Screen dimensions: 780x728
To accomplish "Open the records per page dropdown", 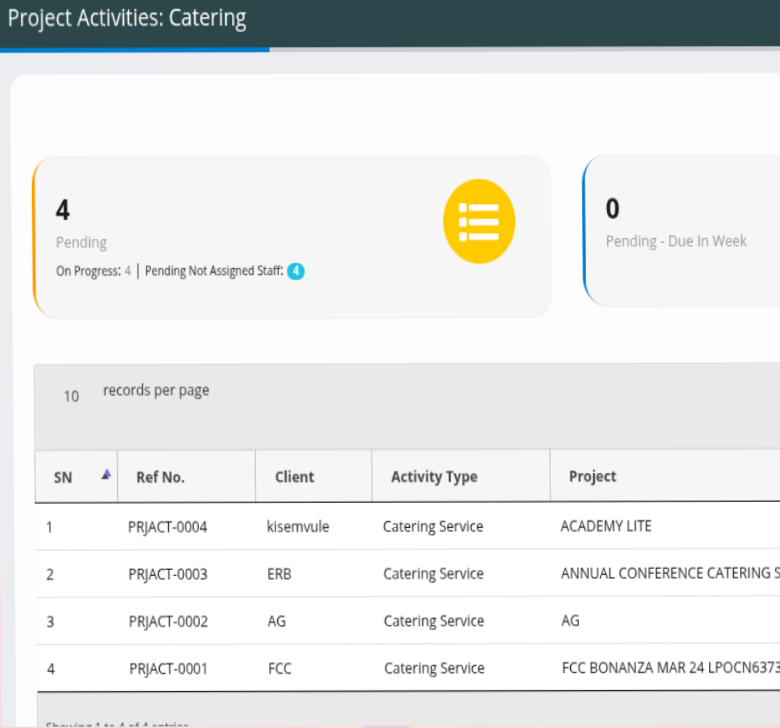I will coord(71,396).
